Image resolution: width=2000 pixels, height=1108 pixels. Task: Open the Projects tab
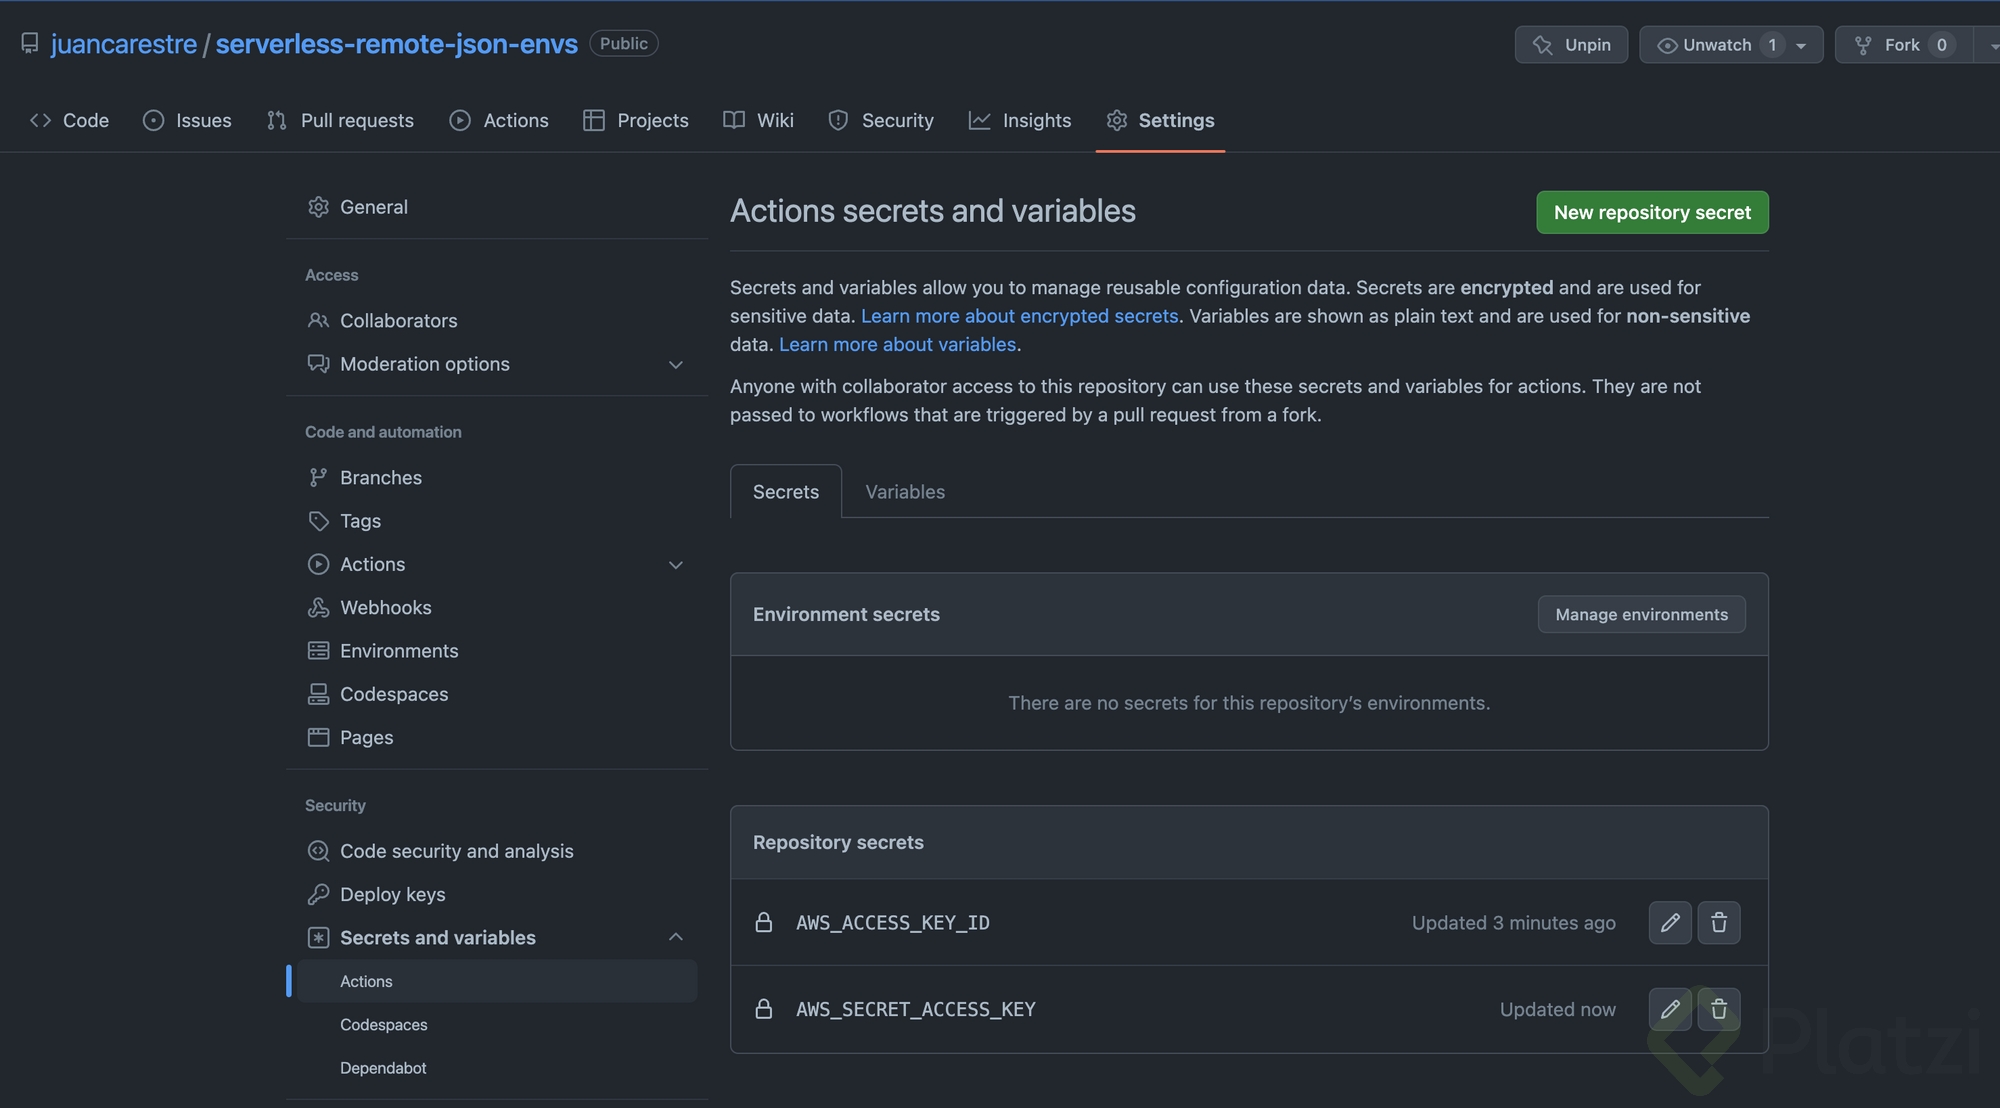click(636, 120)
